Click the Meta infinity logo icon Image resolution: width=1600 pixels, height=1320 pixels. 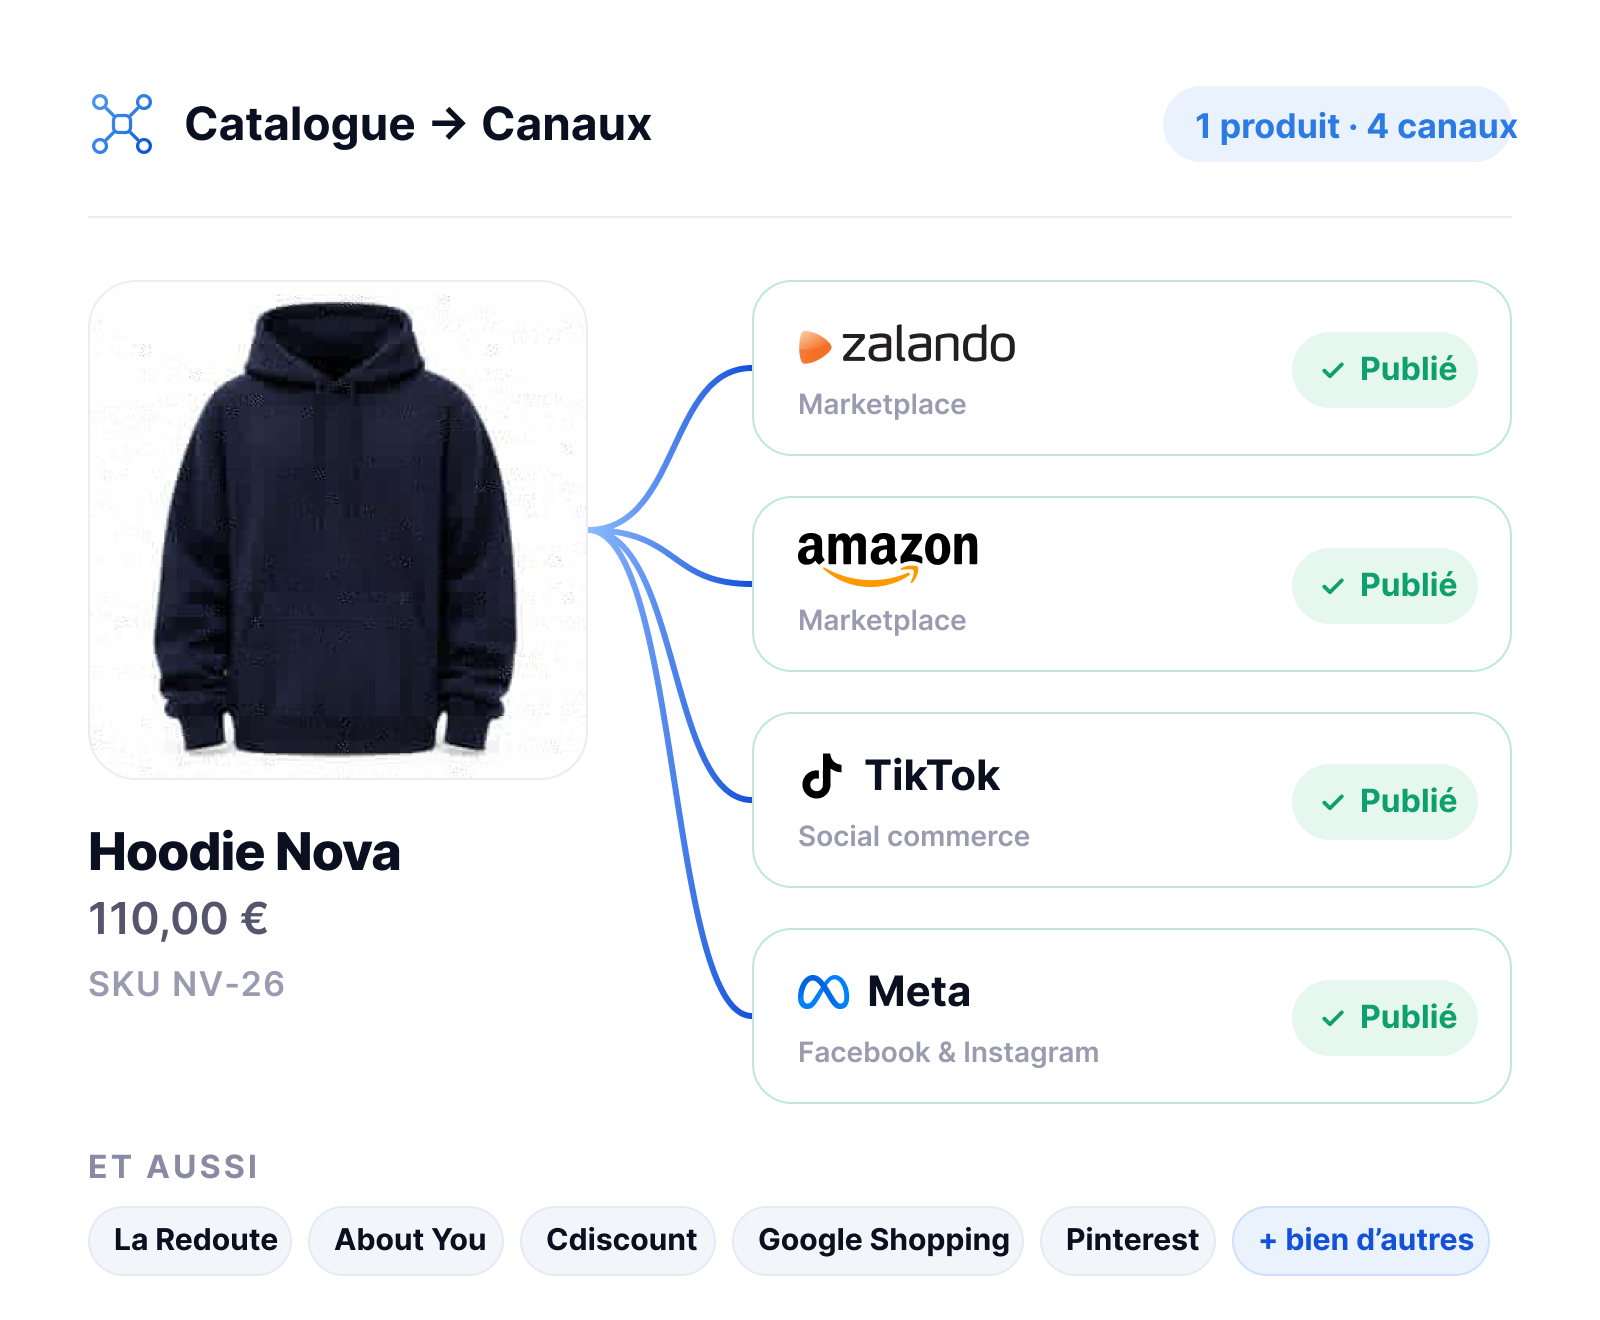point(823,992)
